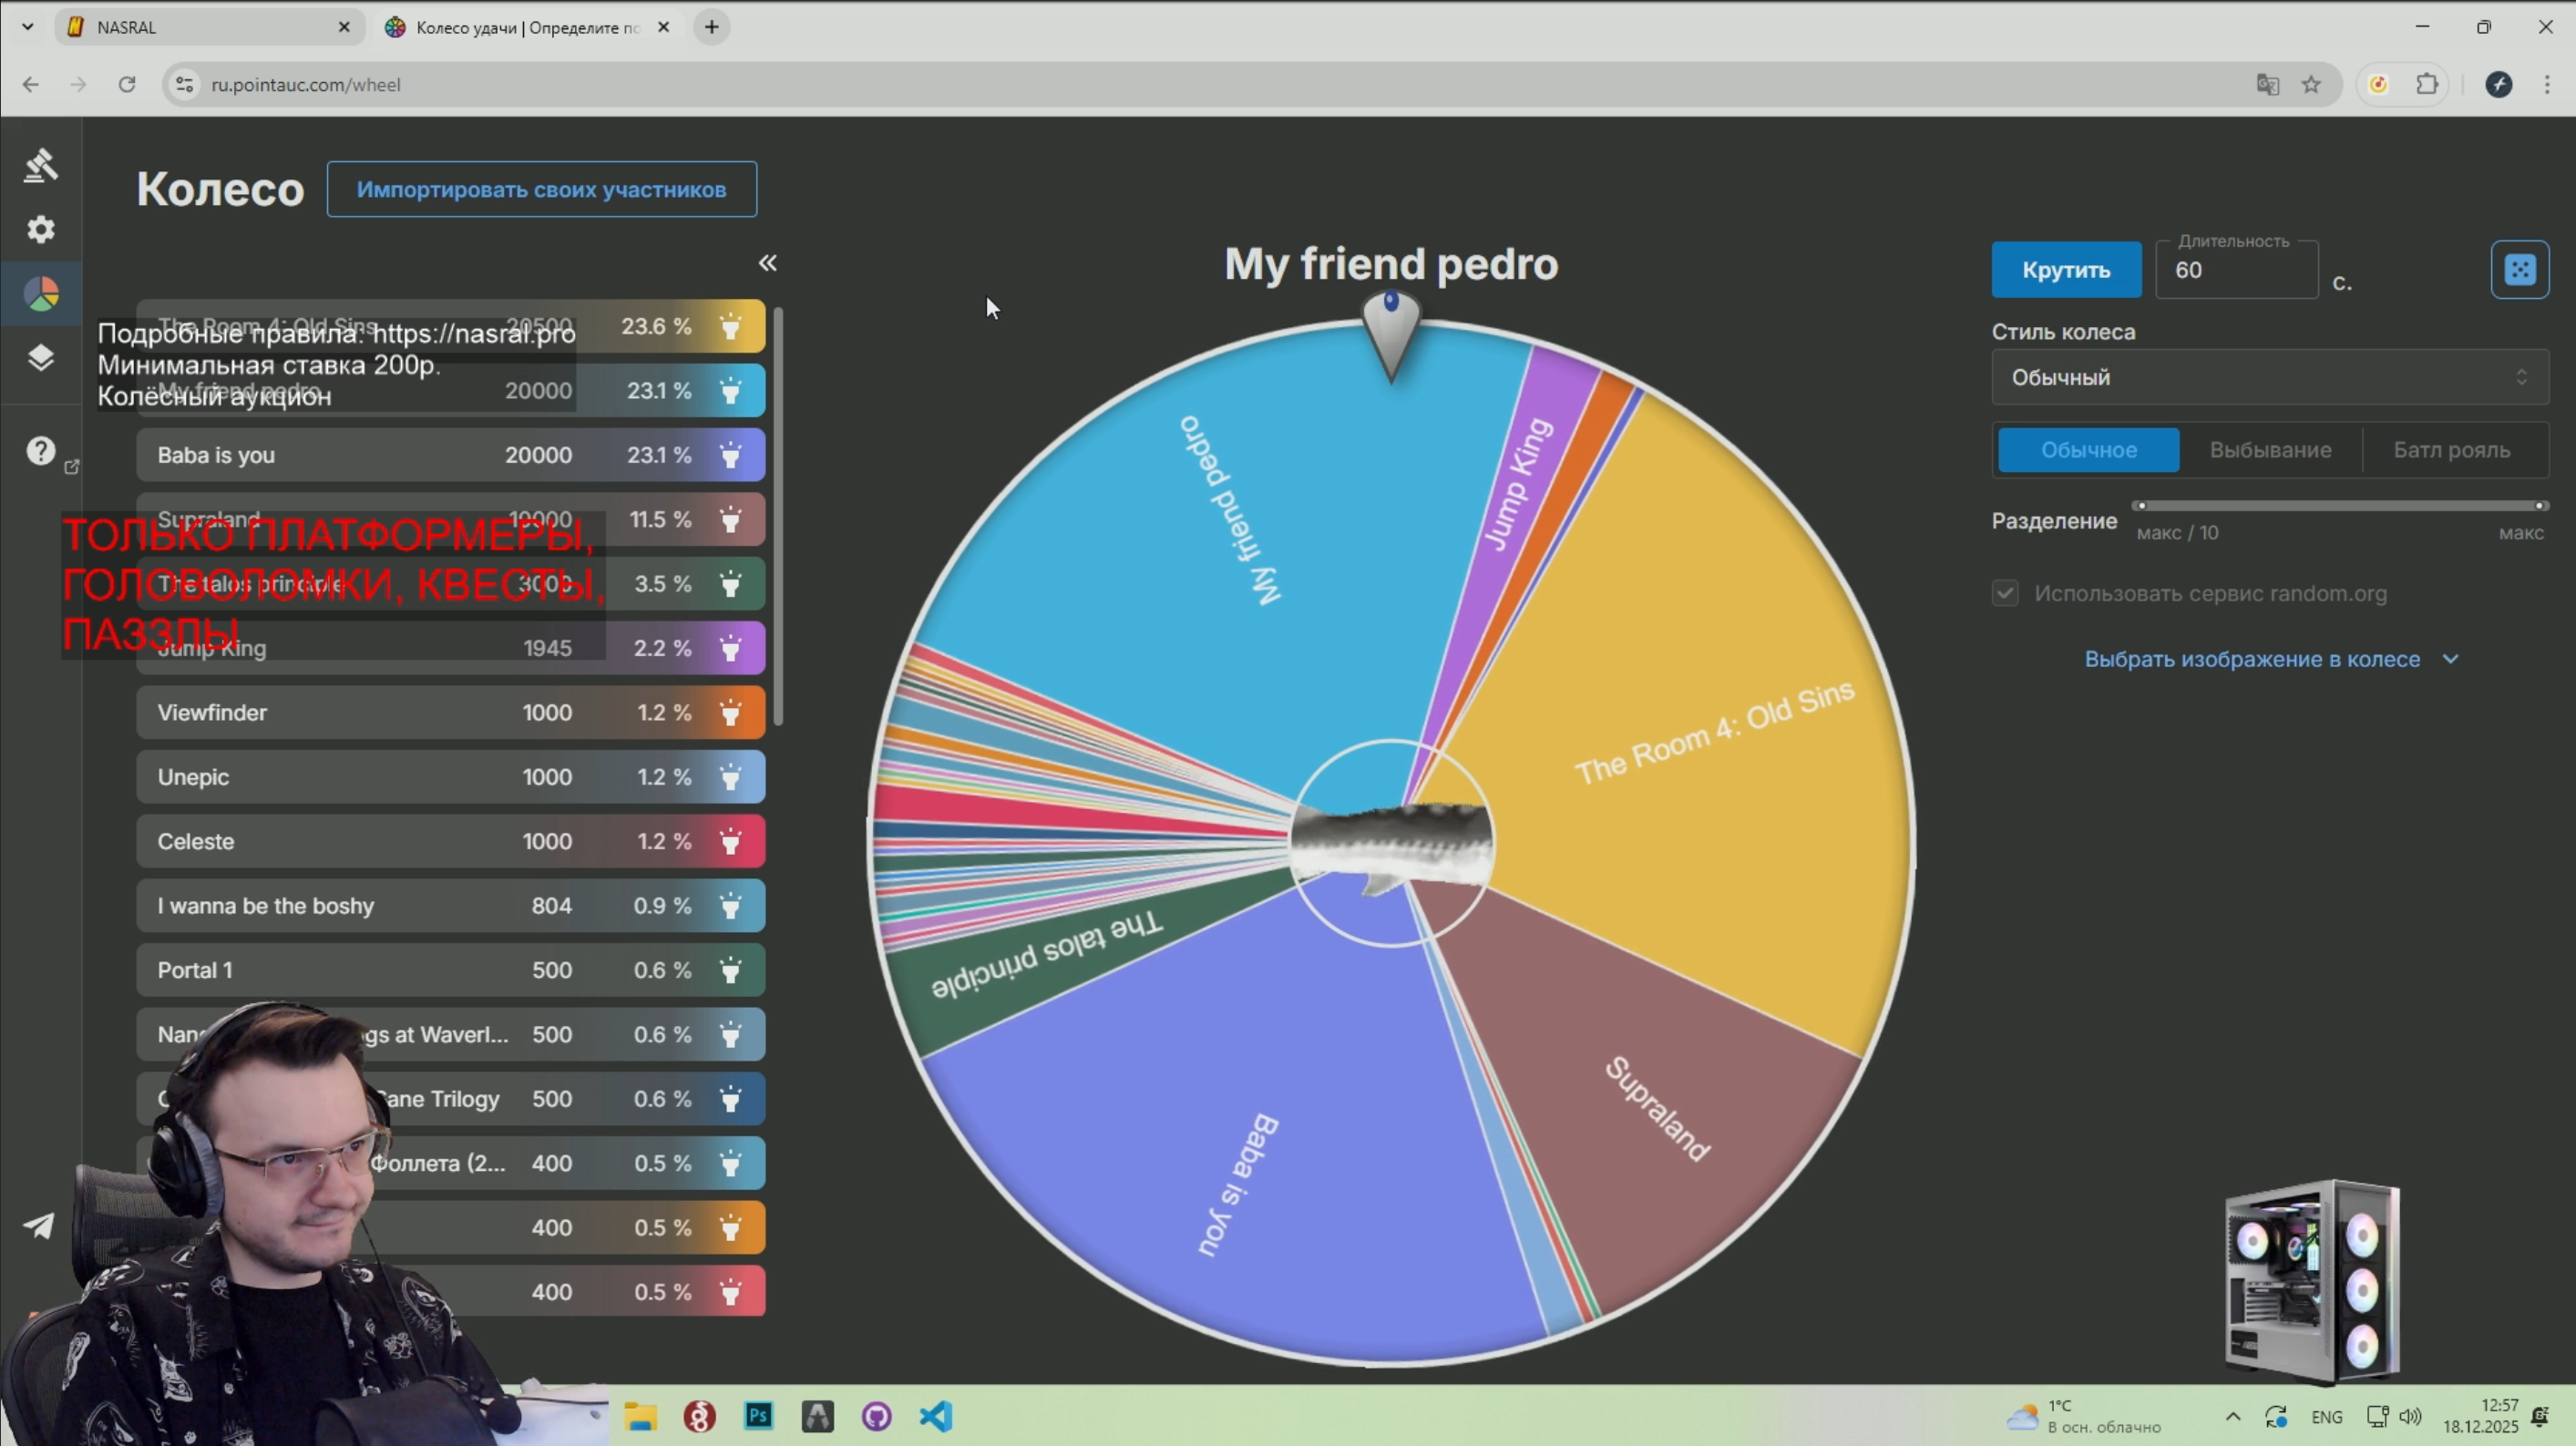Viewport: 2576px width, 1446px height.
Task: Select the Батл рояль wheel mode
Action: pos(2451,450)
